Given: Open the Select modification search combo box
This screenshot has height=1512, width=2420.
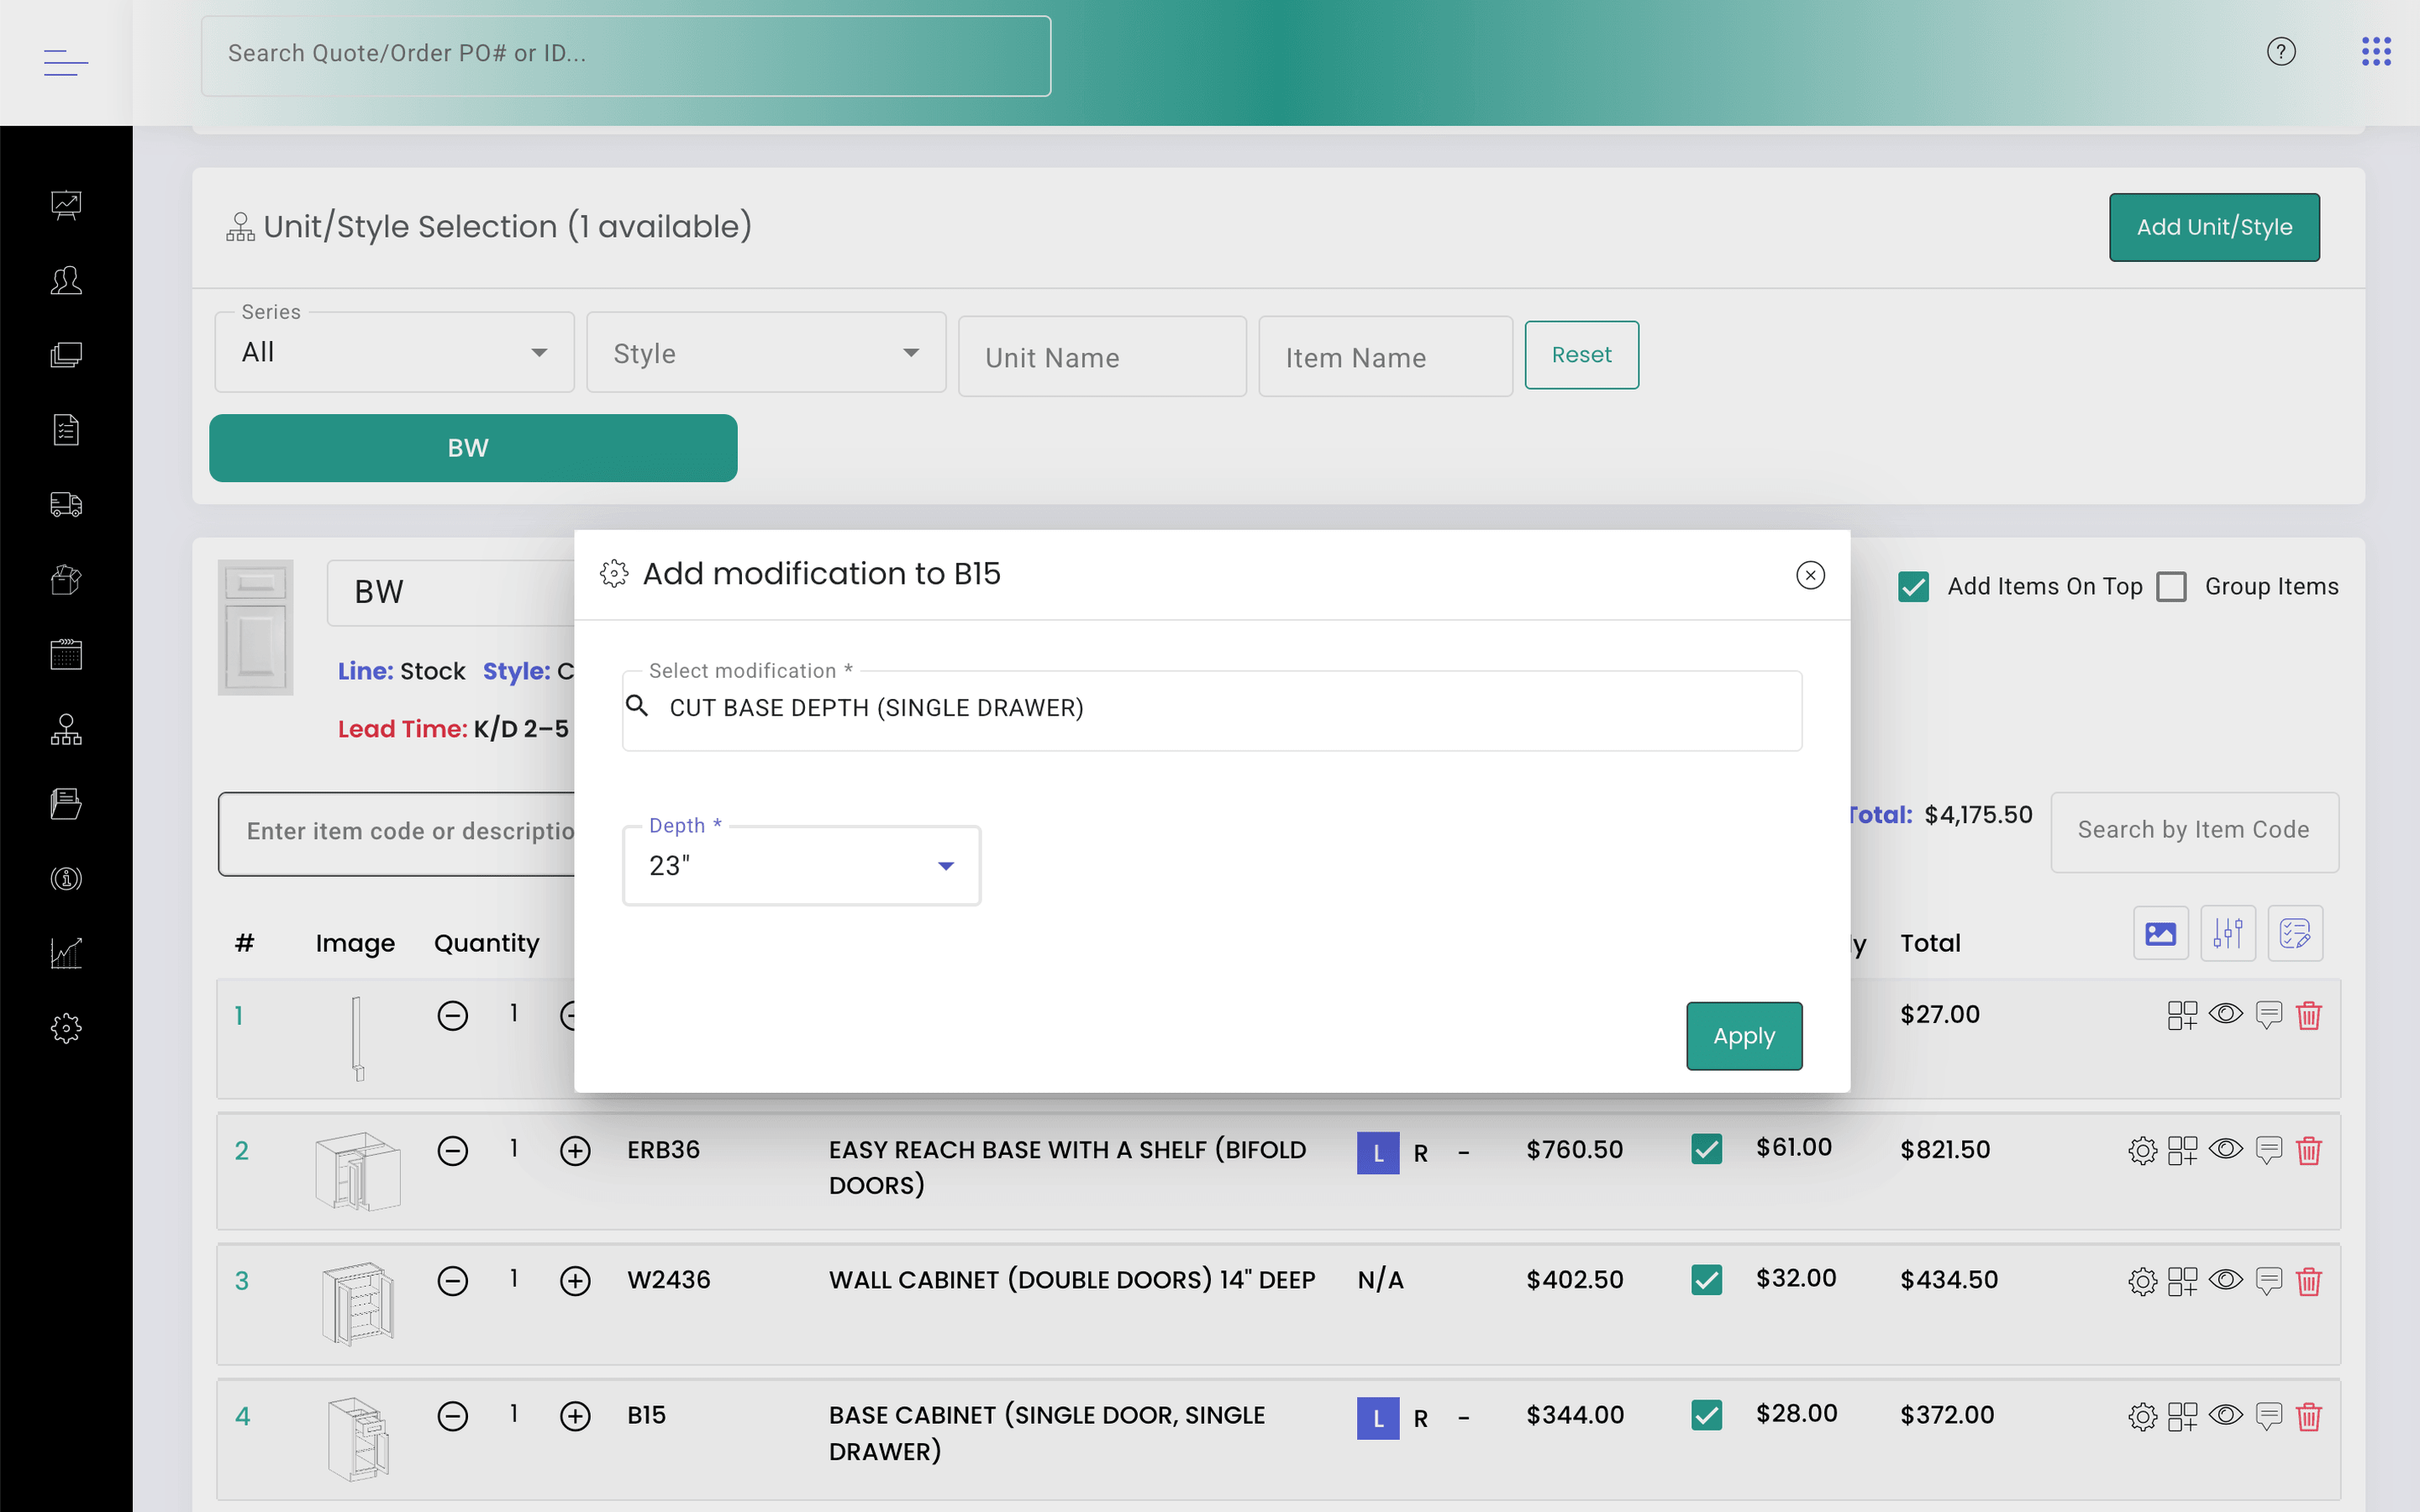Looking at the screenshot, I should click(x=1212, y=710).
